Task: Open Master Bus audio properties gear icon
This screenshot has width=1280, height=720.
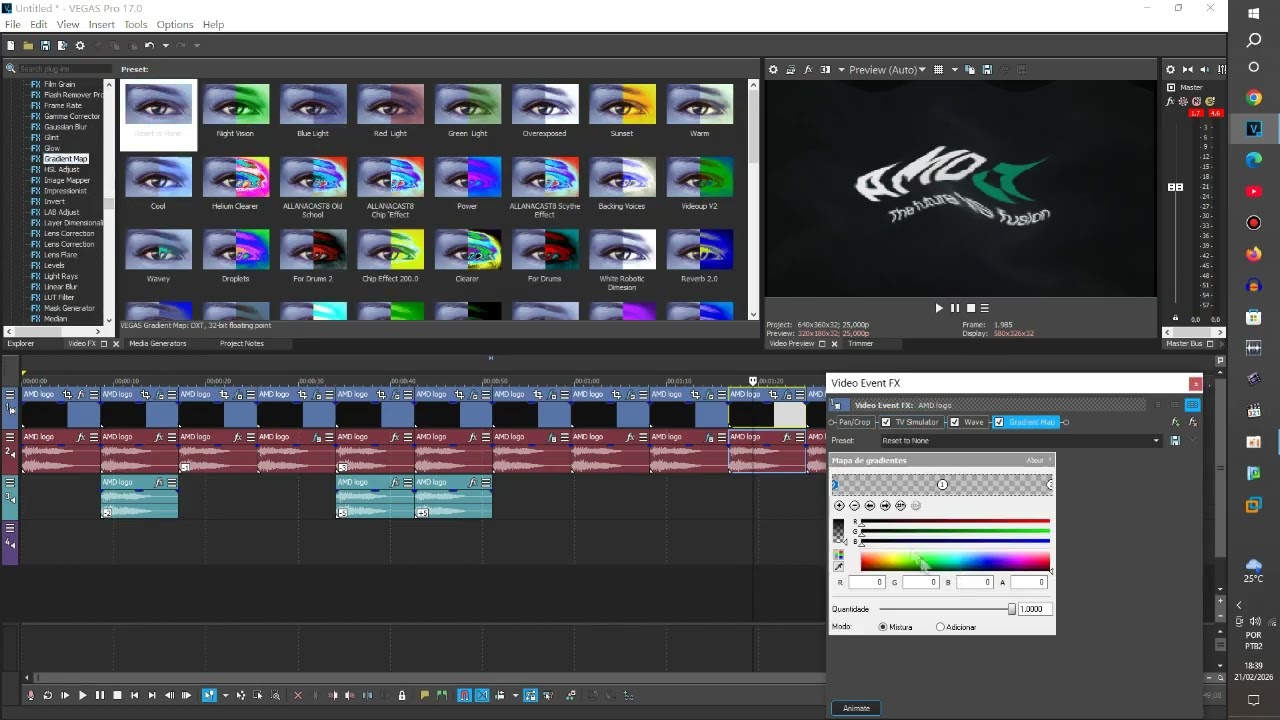Action: [x=1170, y=69]
